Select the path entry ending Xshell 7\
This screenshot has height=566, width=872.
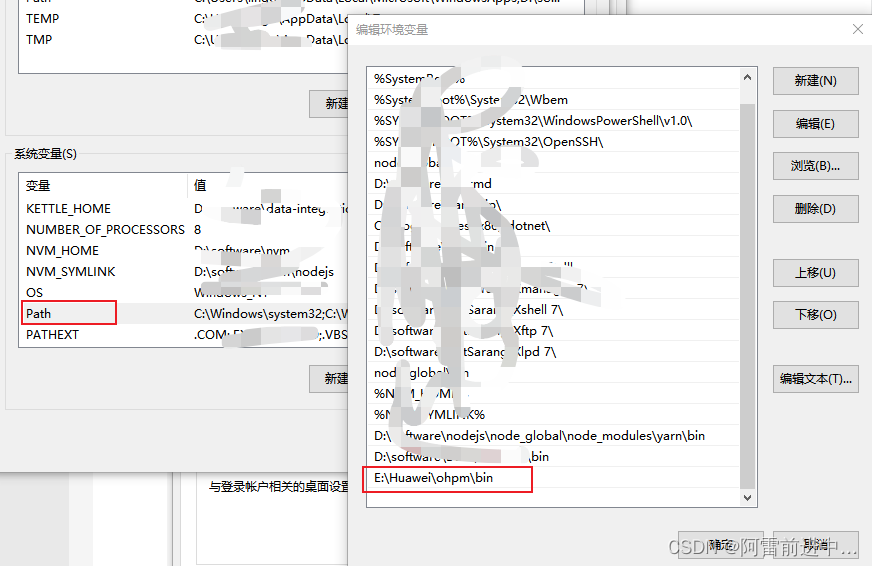(x=553, y=310)
